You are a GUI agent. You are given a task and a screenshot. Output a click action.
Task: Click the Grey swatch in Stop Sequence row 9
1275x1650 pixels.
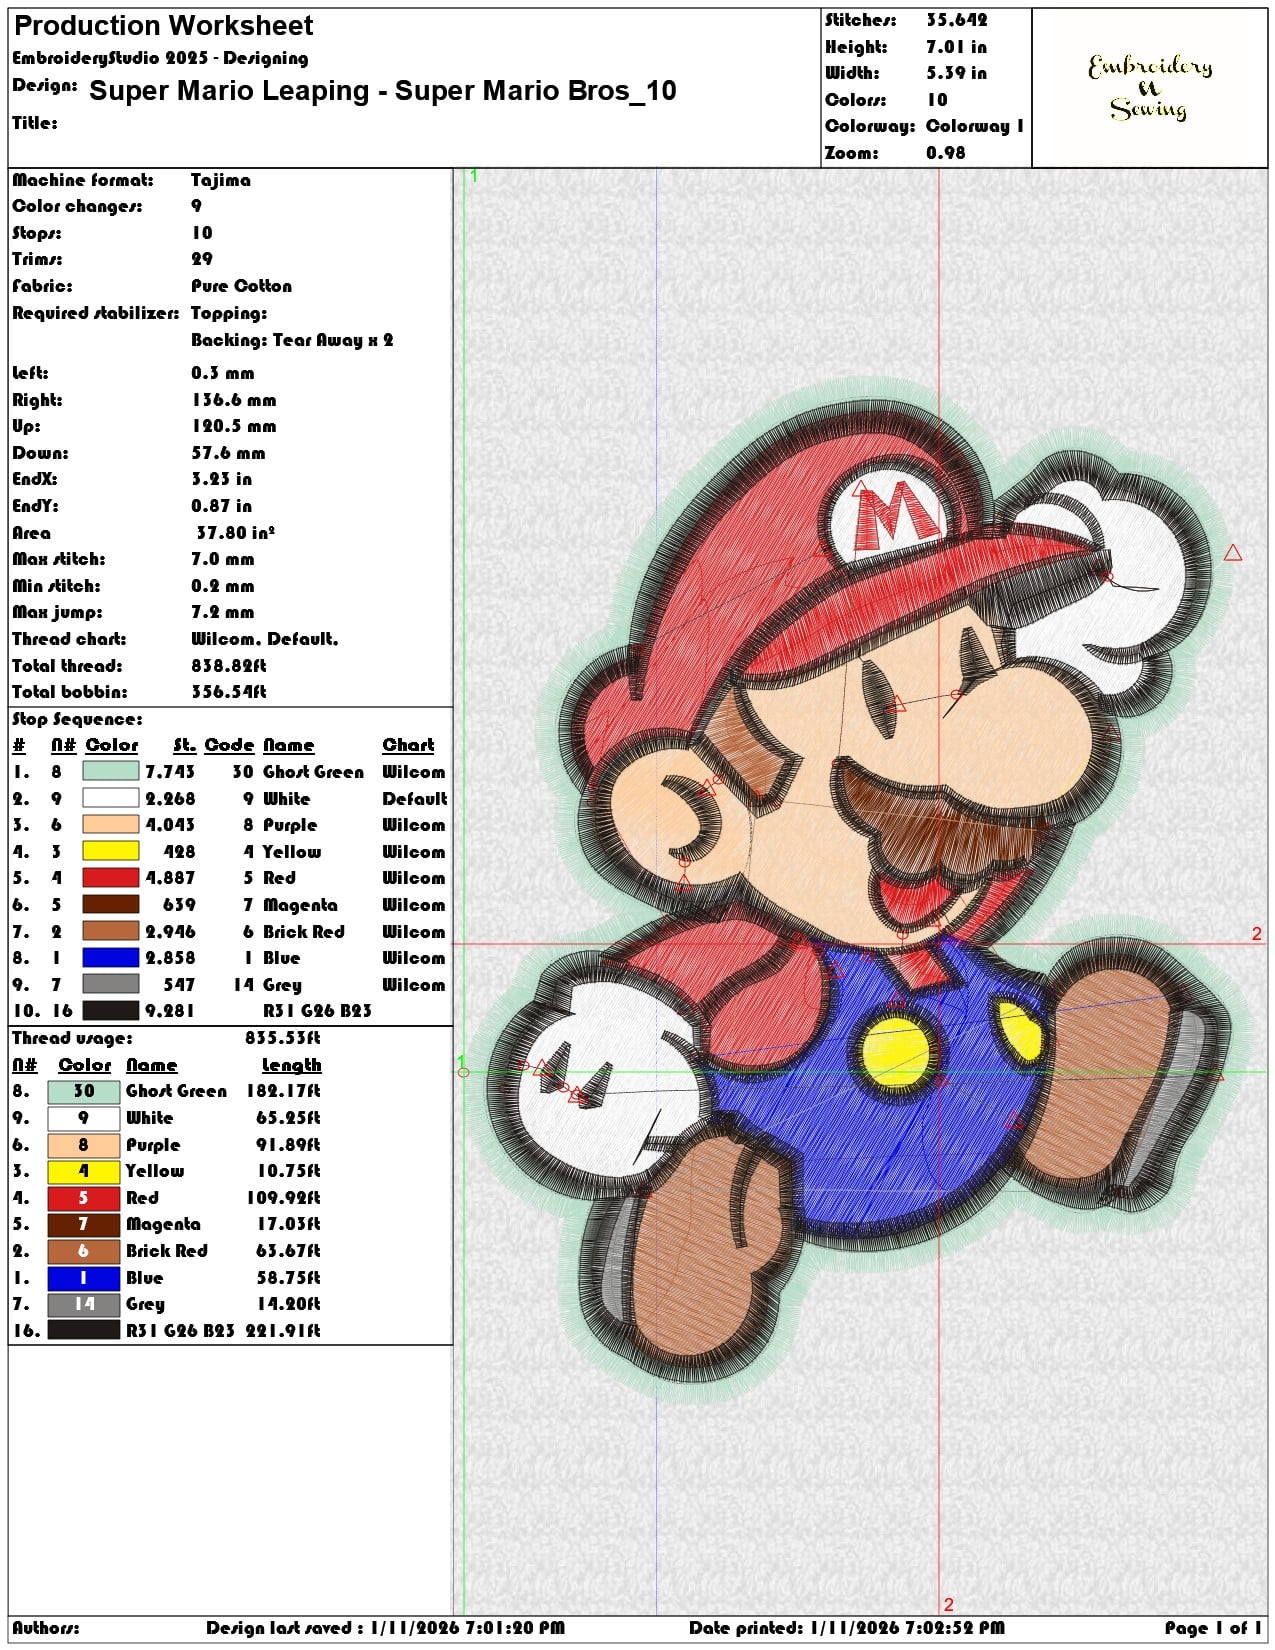pyautogui.click(x=110, y=984)
